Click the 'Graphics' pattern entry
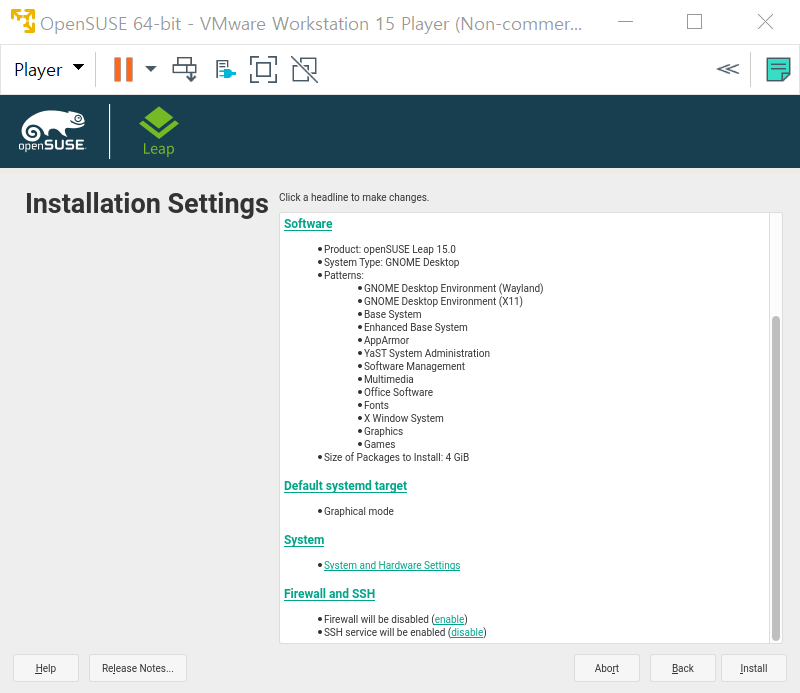Viewport: 800px width, 693px height. (383, 431)
